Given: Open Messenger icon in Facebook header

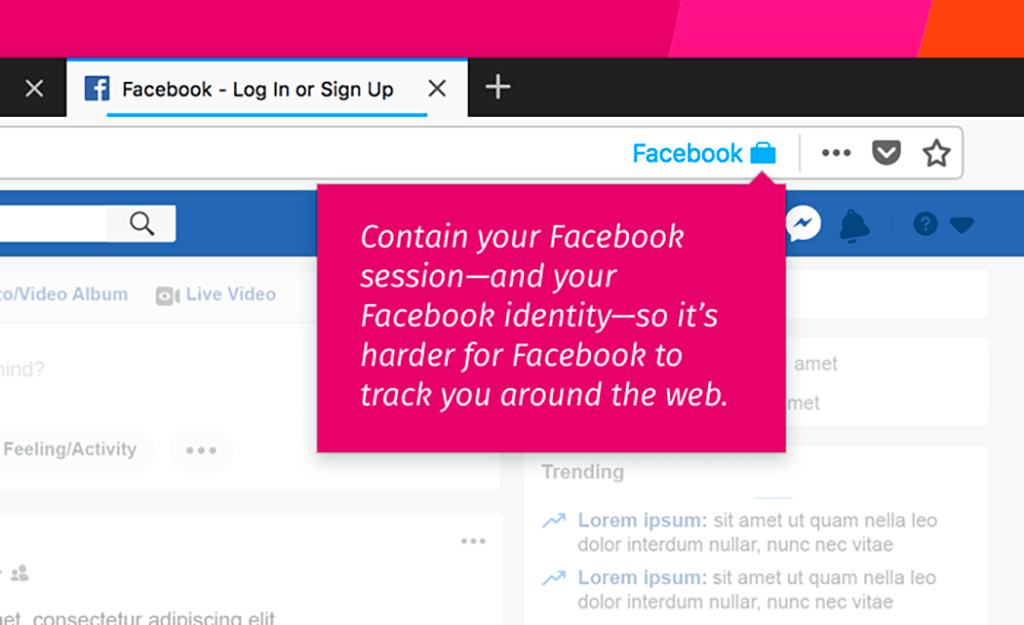Looking at the screenshot, I should 803,223.
